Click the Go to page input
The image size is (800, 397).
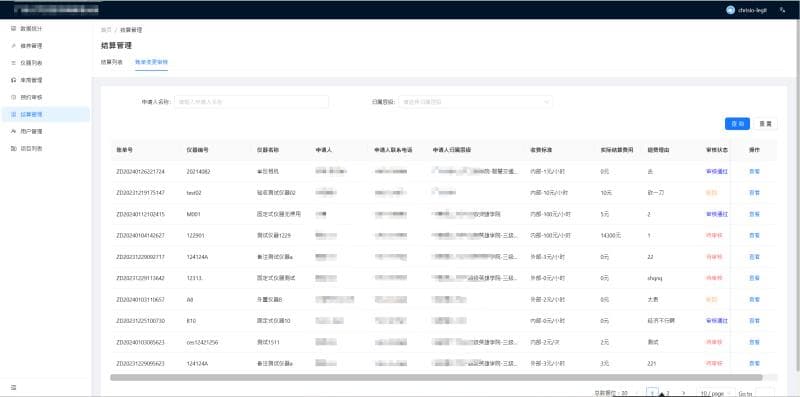(764, 393)
